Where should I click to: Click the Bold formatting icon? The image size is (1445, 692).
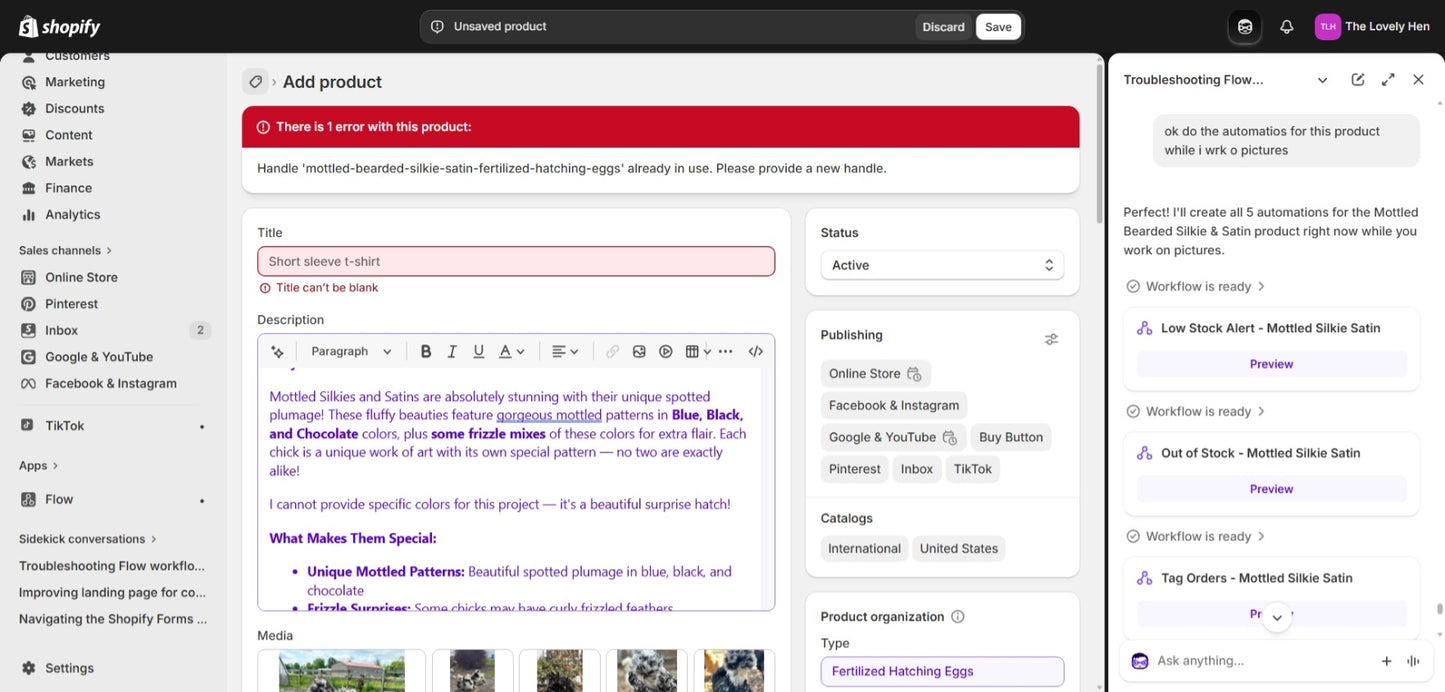click(x=426, y=351)
